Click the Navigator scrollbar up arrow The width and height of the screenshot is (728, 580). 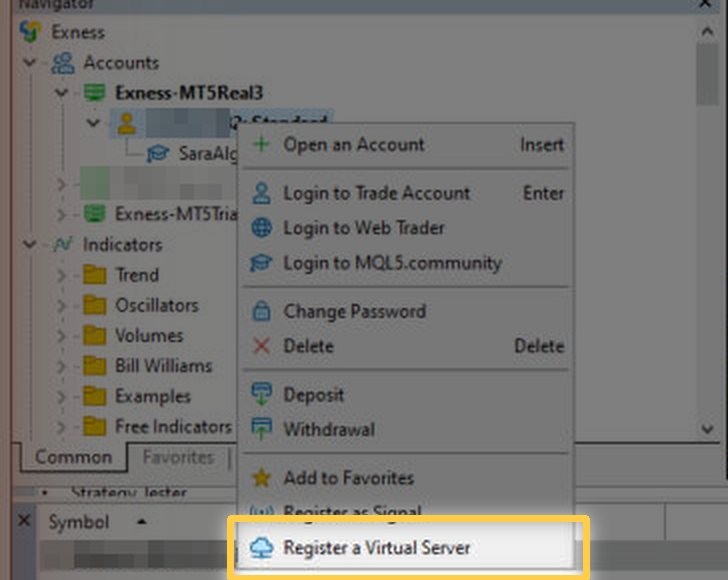pos(707,32)
